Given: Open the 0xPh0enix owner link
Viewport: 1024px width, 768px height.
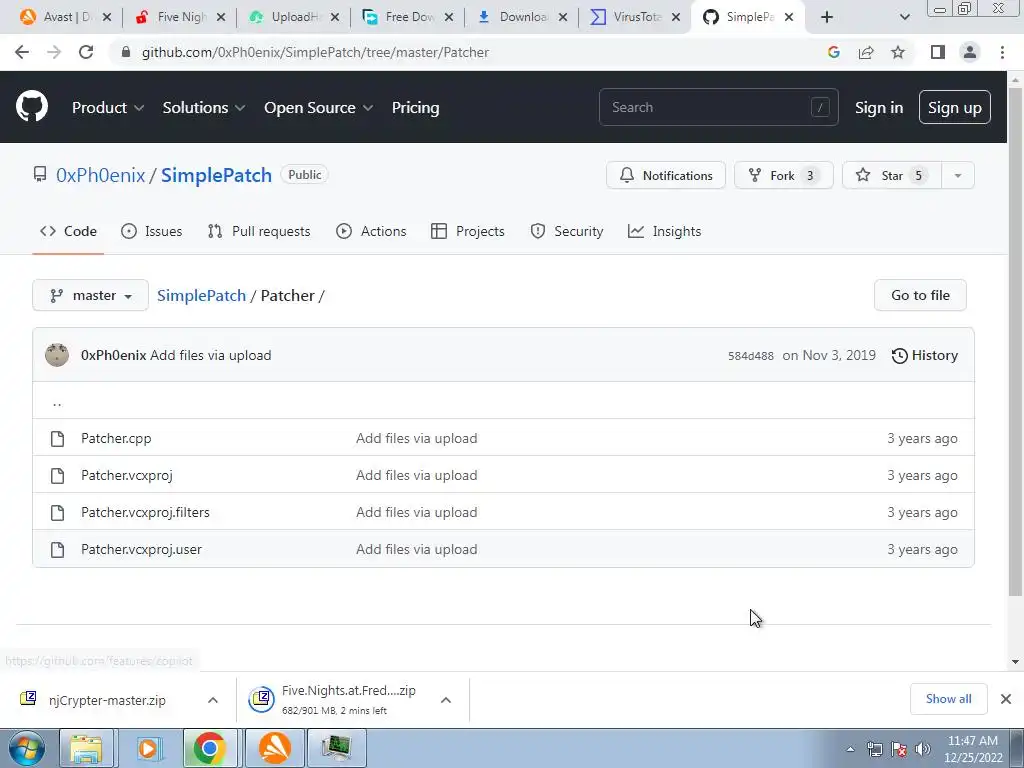Looking at the screenshot, I should click(101, 175).
